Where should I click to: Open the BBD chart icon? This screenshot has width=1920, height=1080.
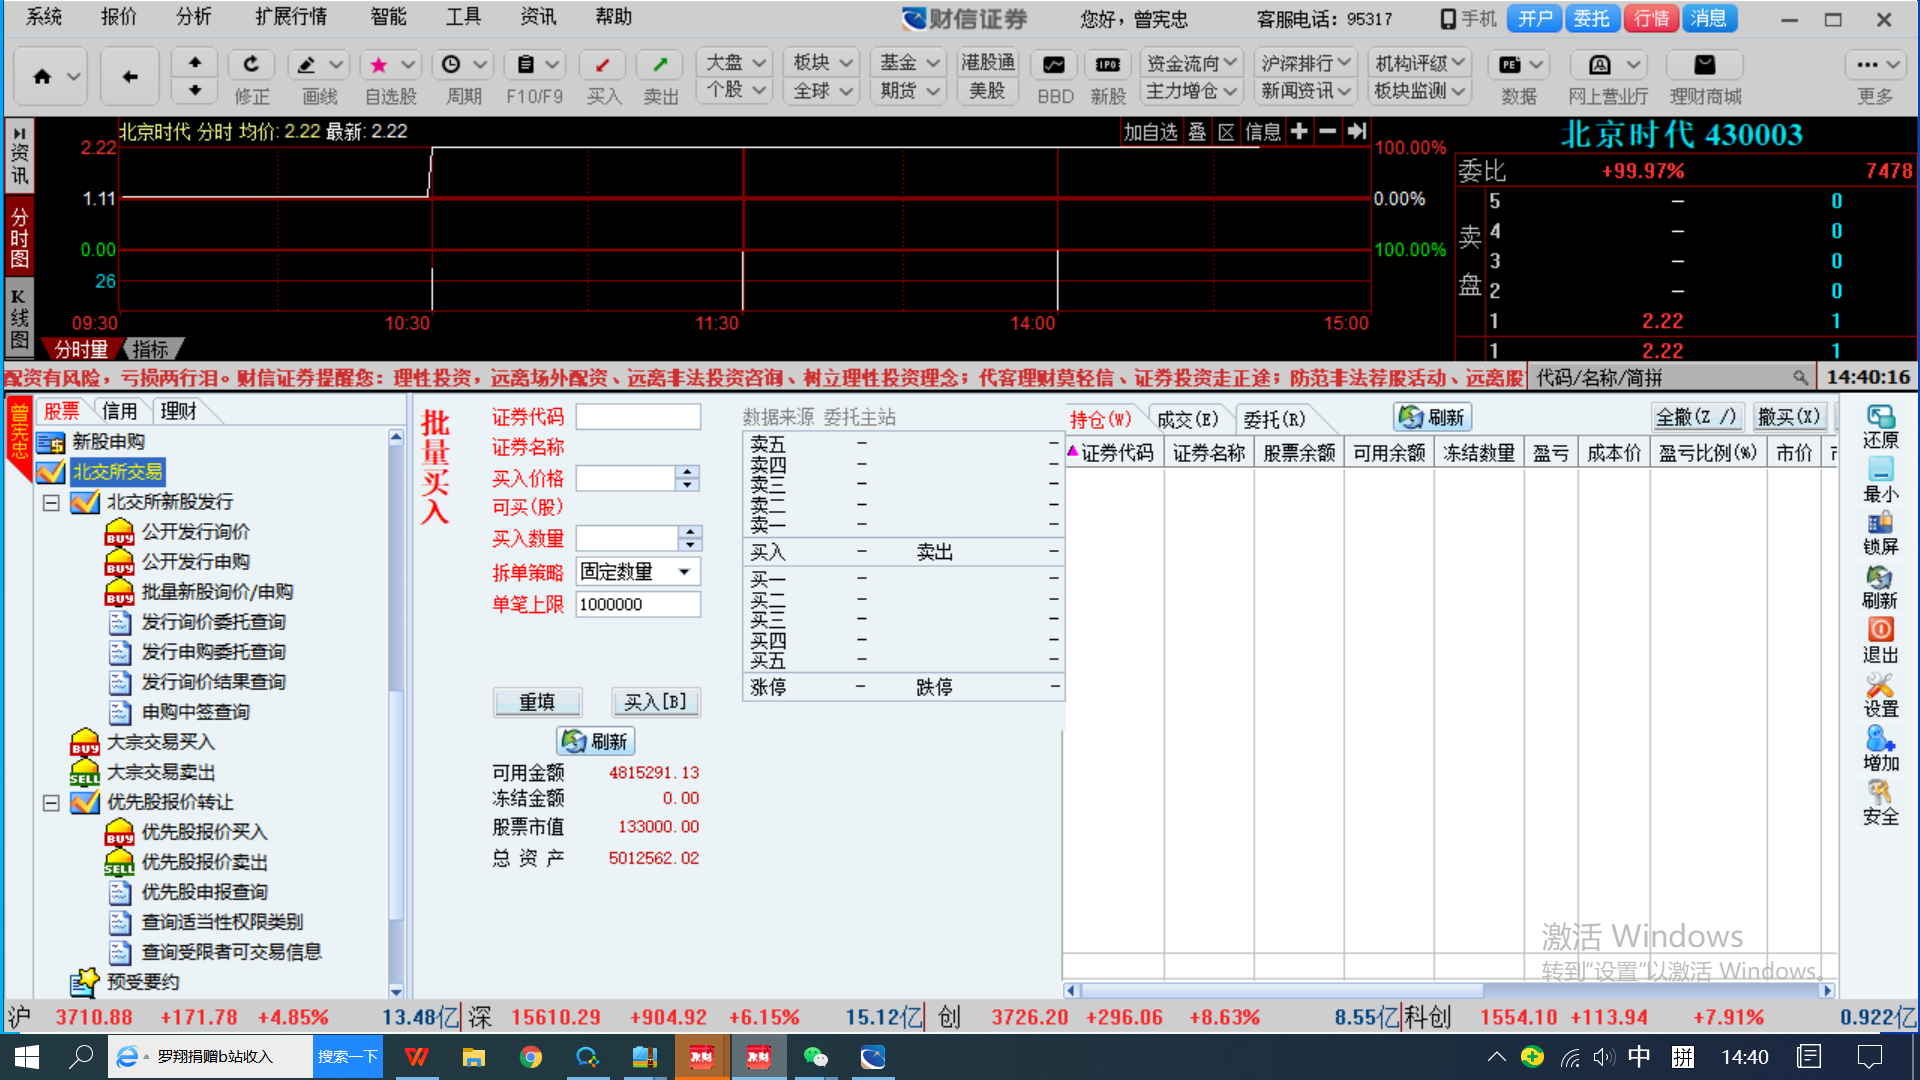[x=1054, y=64]
